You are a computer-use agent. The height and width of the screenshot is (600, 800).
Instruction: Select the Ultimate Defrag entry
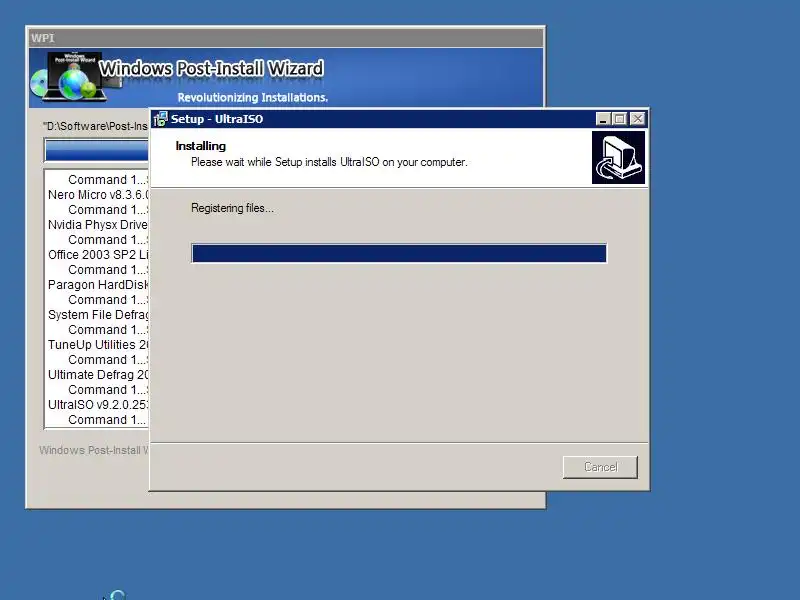[x=98, y=375]
